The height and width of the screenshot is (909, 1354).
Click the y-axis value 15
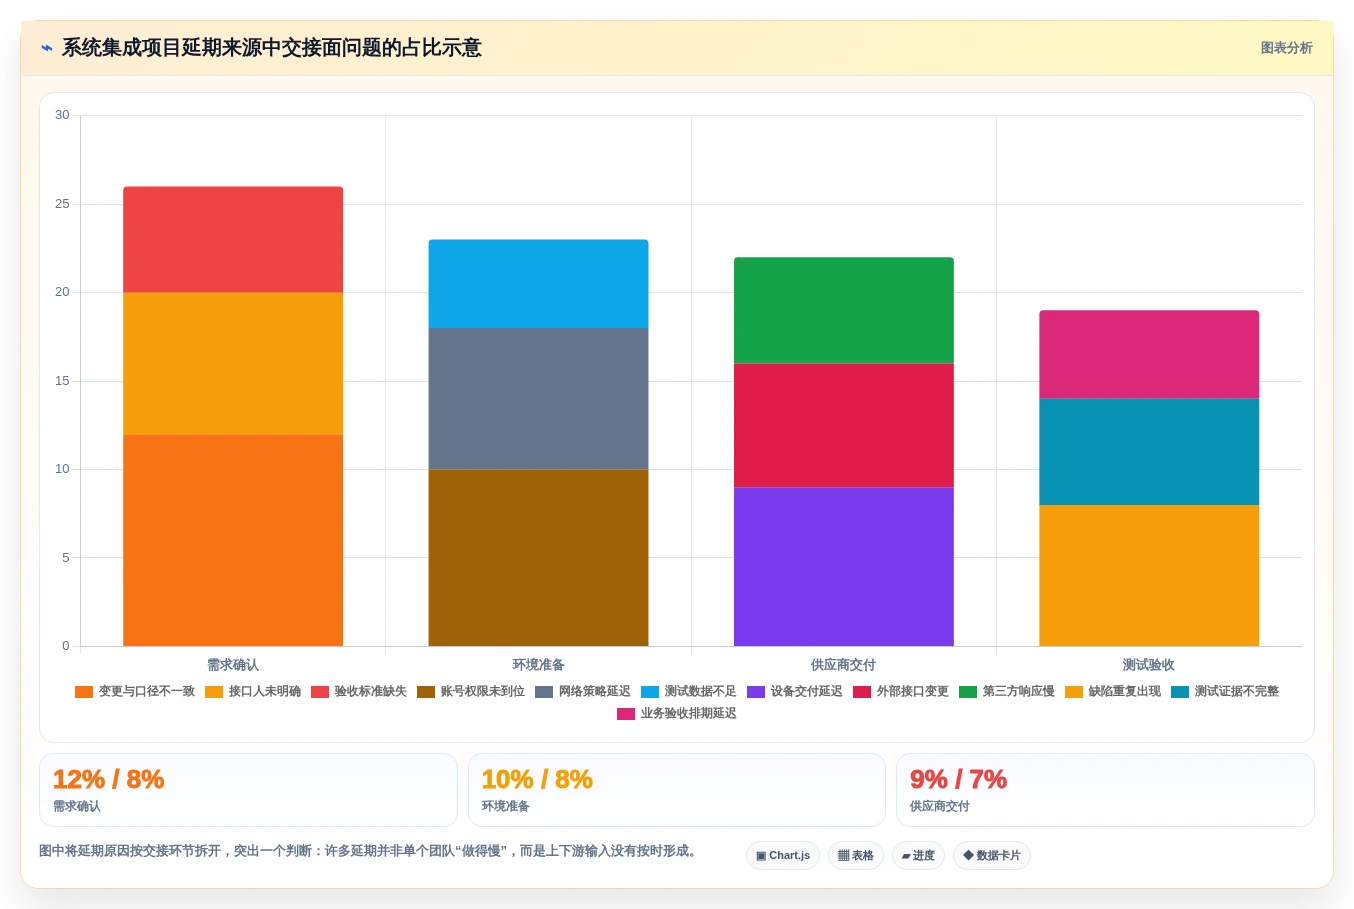[x=62, y=381]
